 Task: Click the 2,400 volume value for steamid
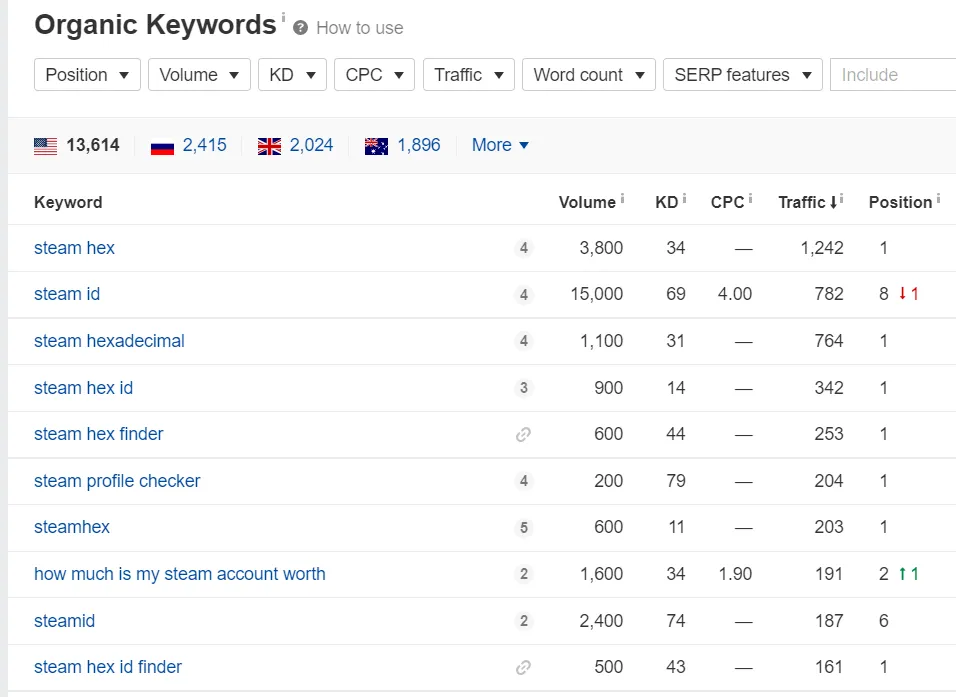point(601,621)
